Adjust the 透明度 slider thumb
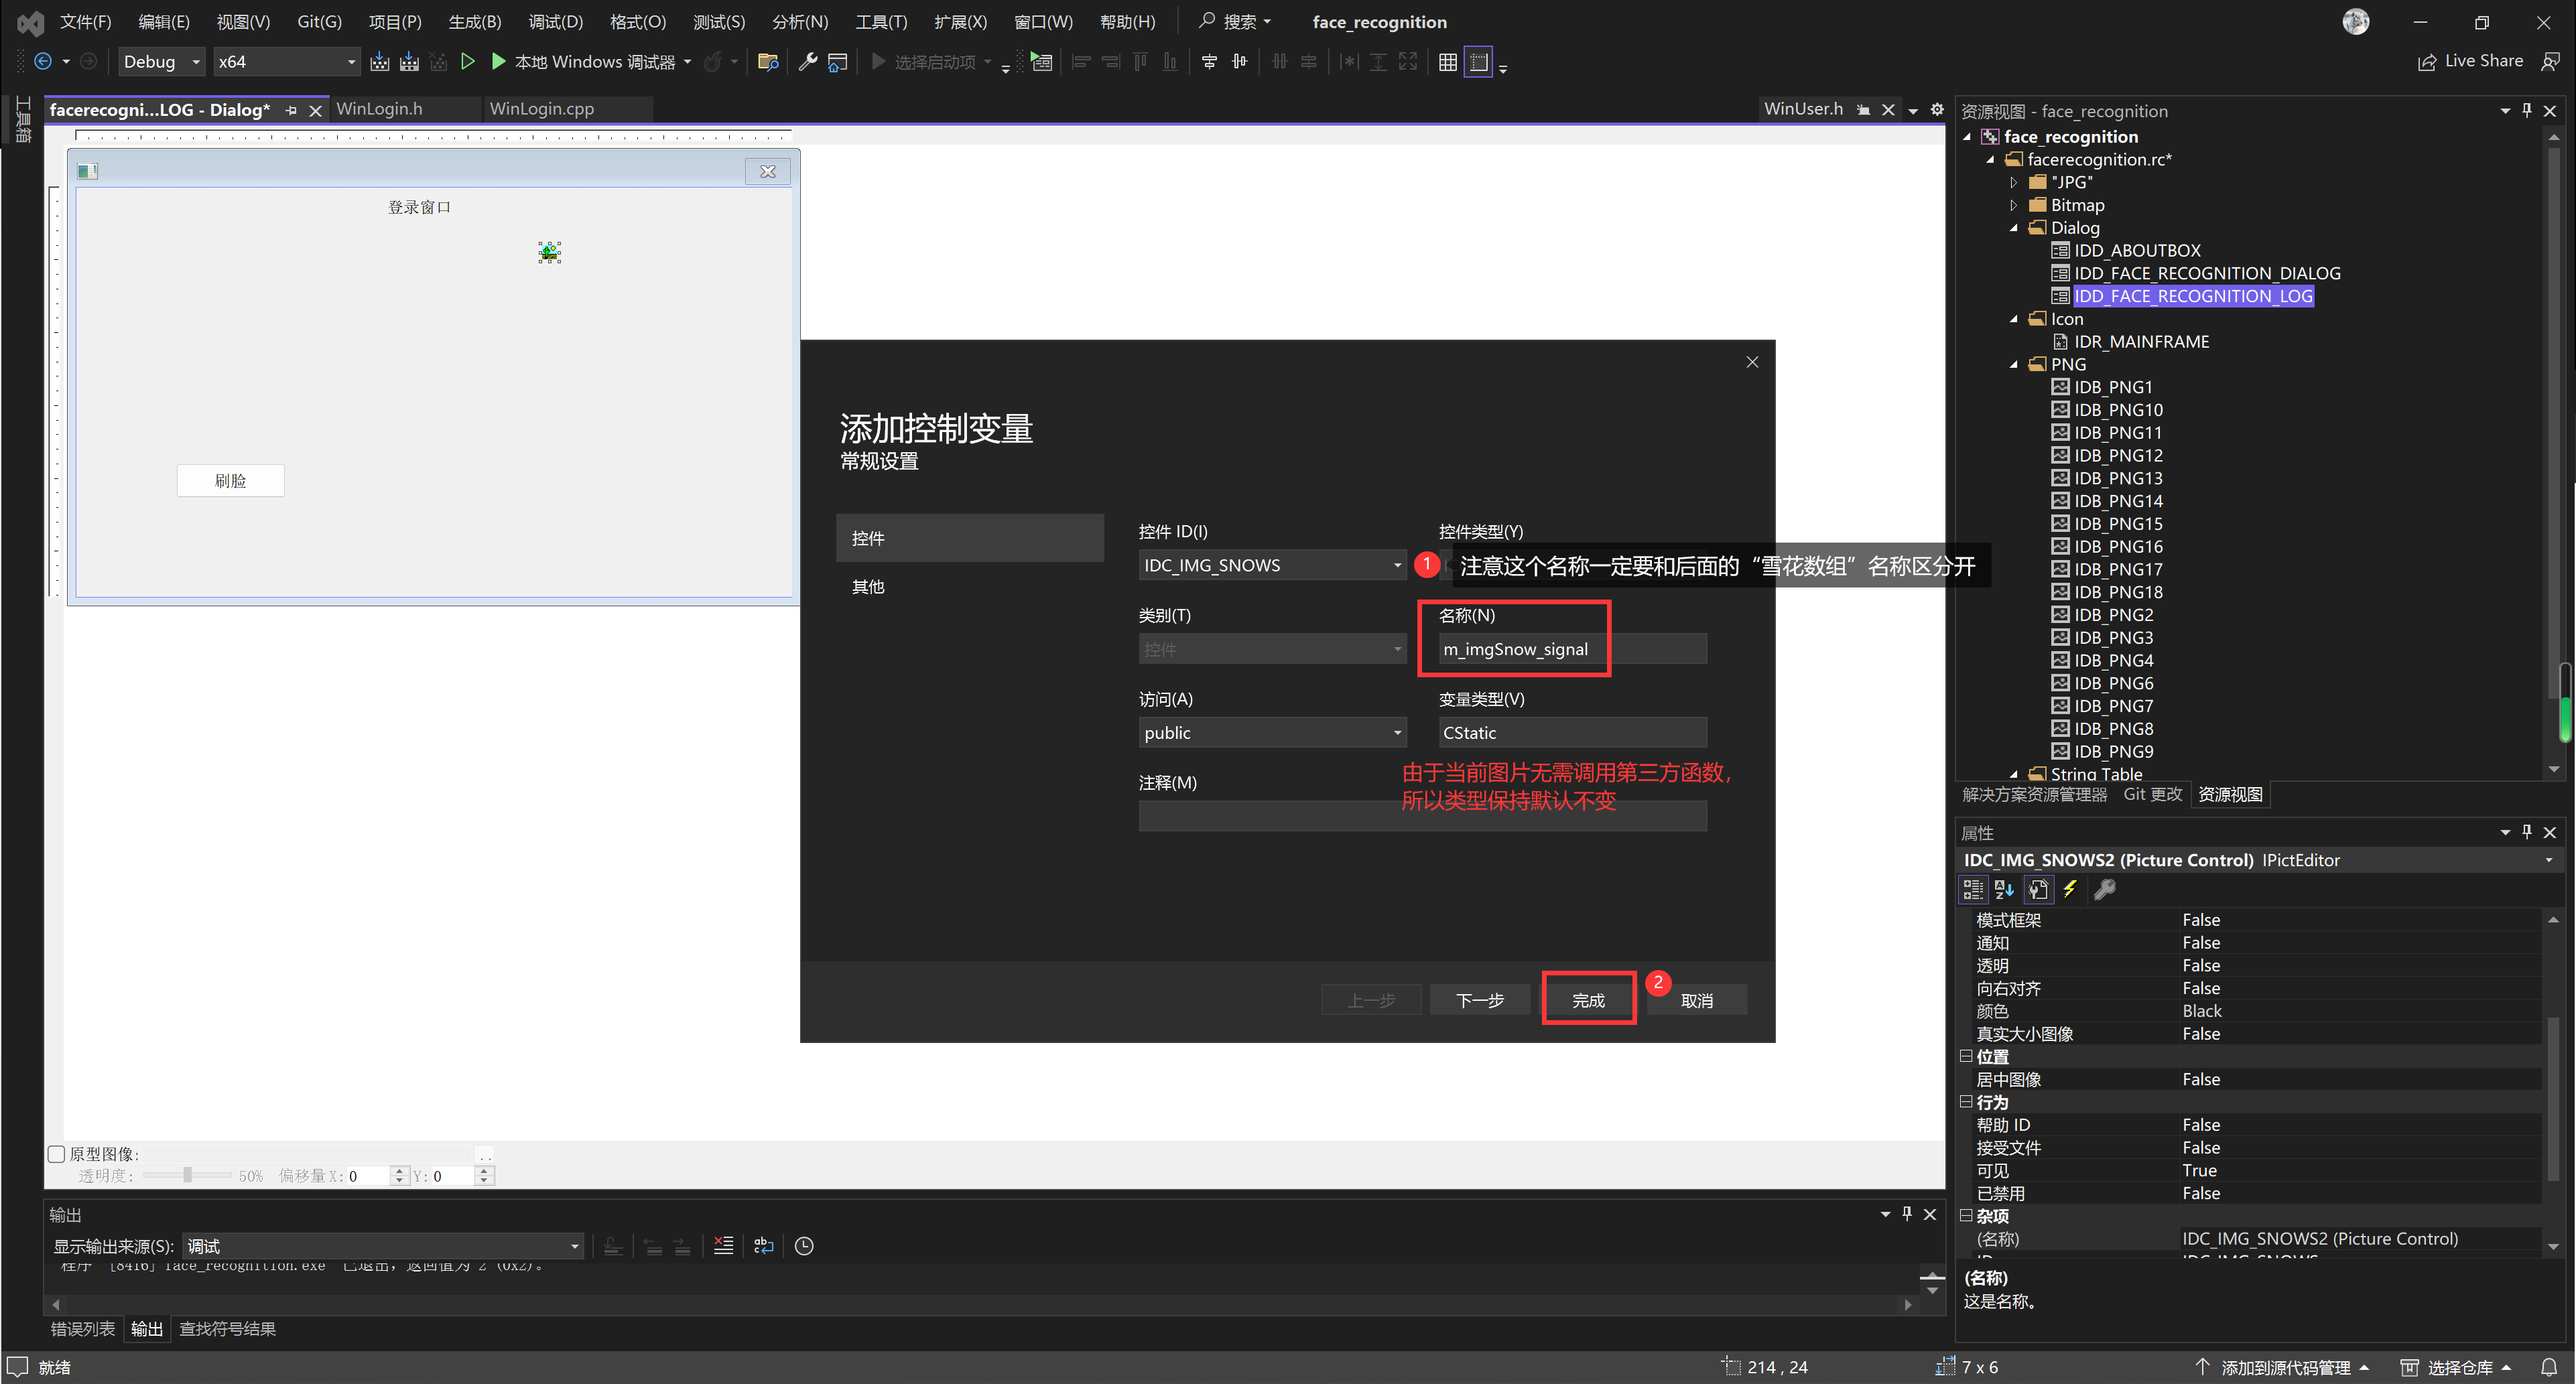This screenshot has height=1384, width=2576. 187,1176
